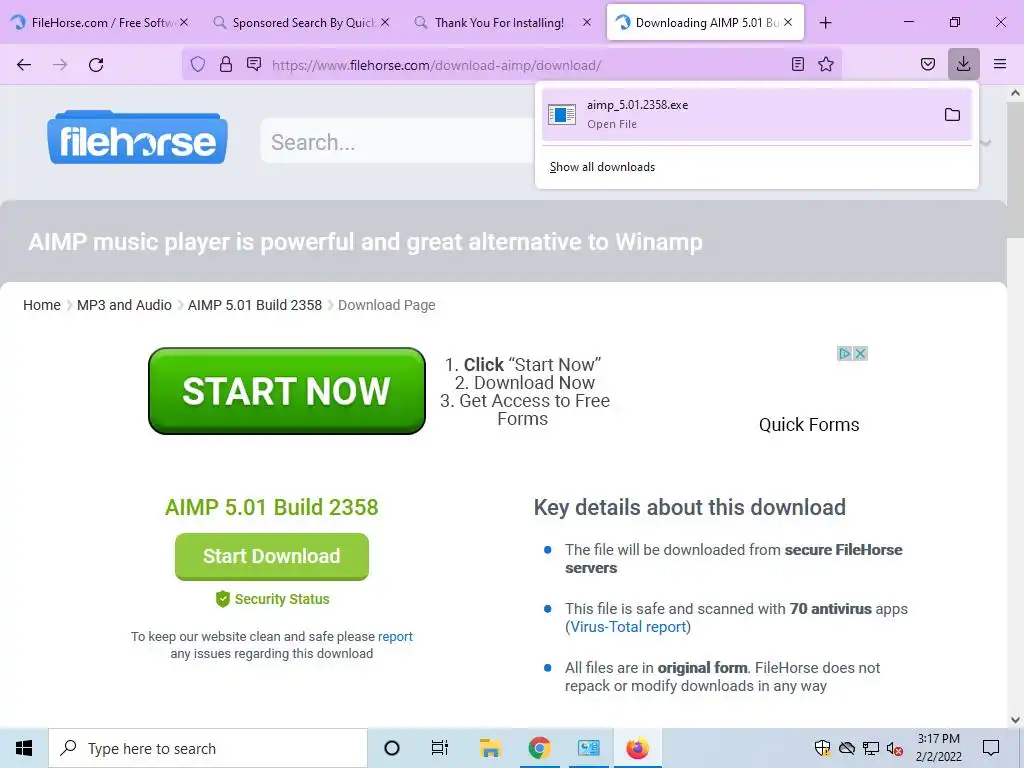The width and height of the screenshot is (1024, 768).
Task: Bookmark this page with the star
Action: point(826,64)
